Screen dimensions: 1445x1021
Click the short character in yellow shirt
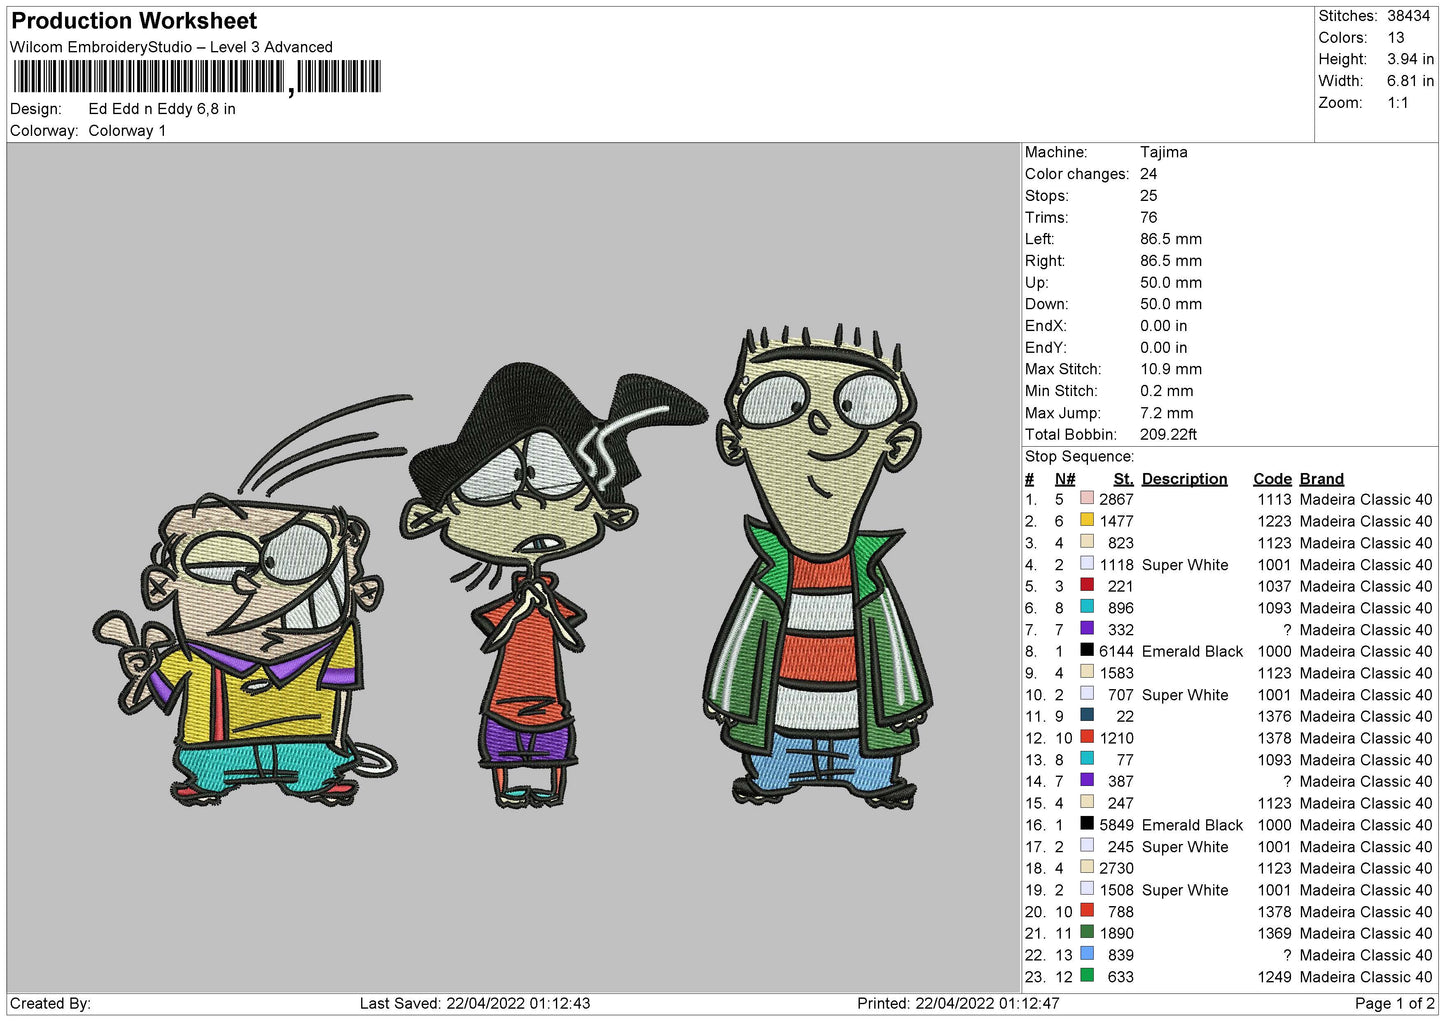coord(260,640)
